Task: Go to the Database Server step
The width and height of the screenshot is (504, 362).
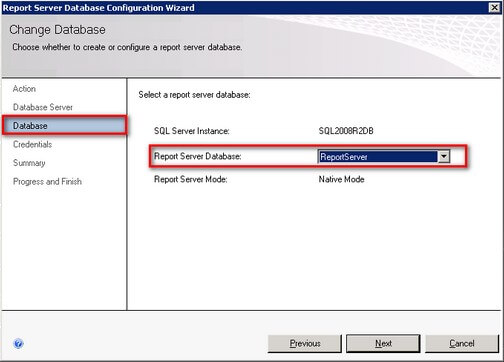Action: pyautogui.click(x=43, y=107)
